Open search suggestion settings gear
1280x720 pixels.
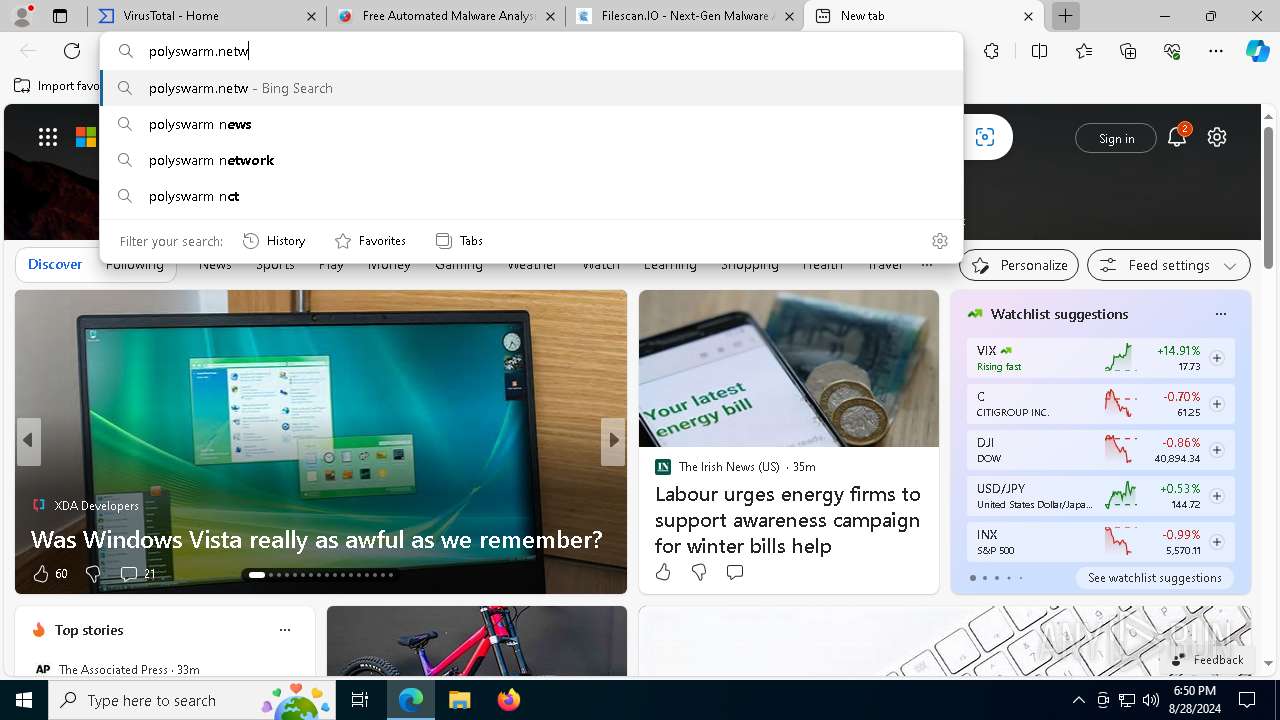940,241
